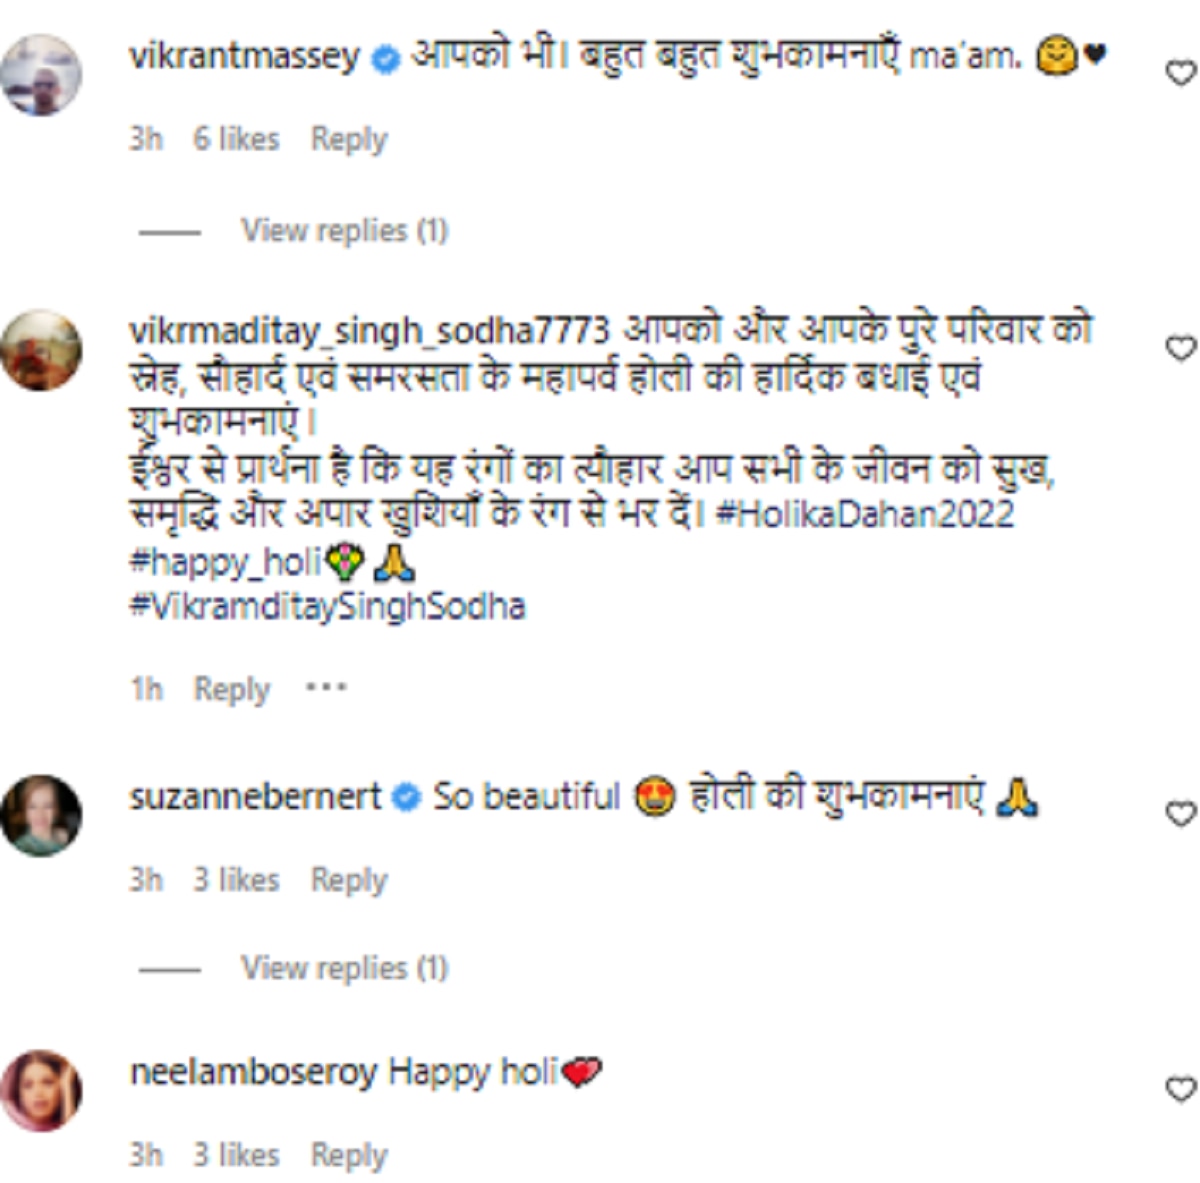This screenshot has height=1183, width=1200.
Task: Open the vikrantmassey username link
Action: coord(244,56)
